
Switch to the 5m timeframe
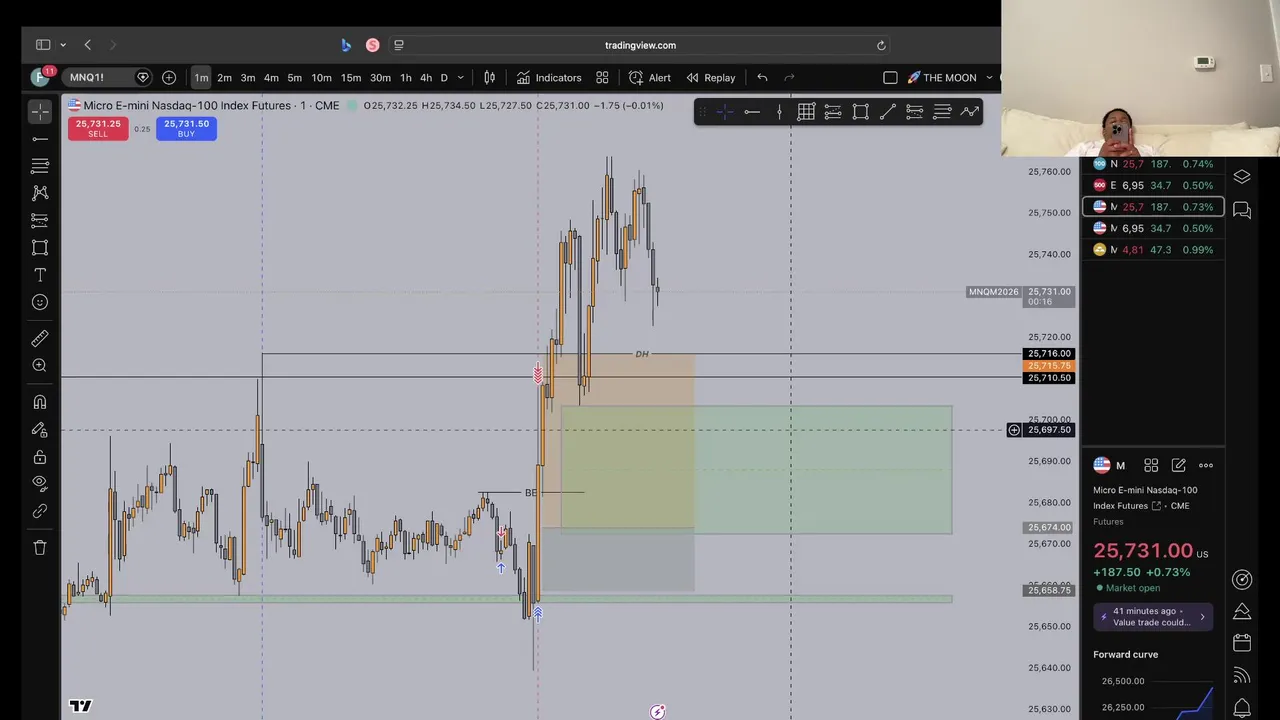294,77
